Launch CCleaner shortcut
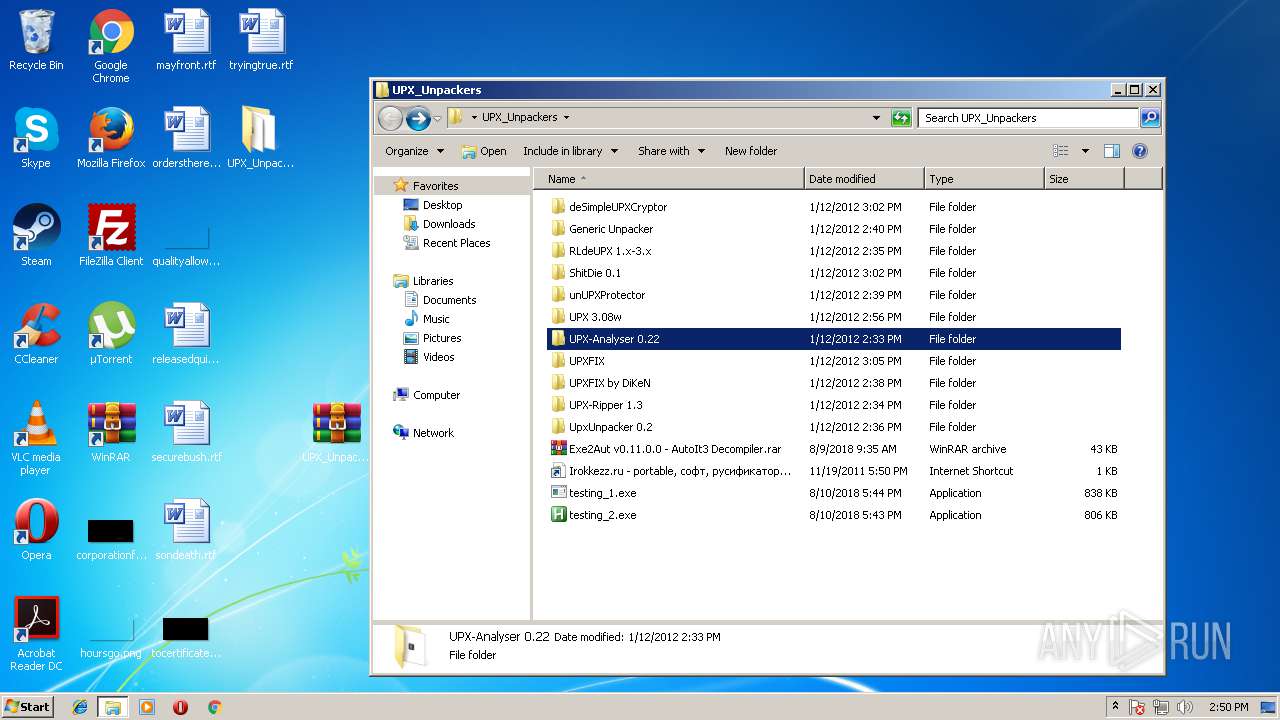Image resolution: width=1280 pixels, height=720 pixels. (36, 334)
